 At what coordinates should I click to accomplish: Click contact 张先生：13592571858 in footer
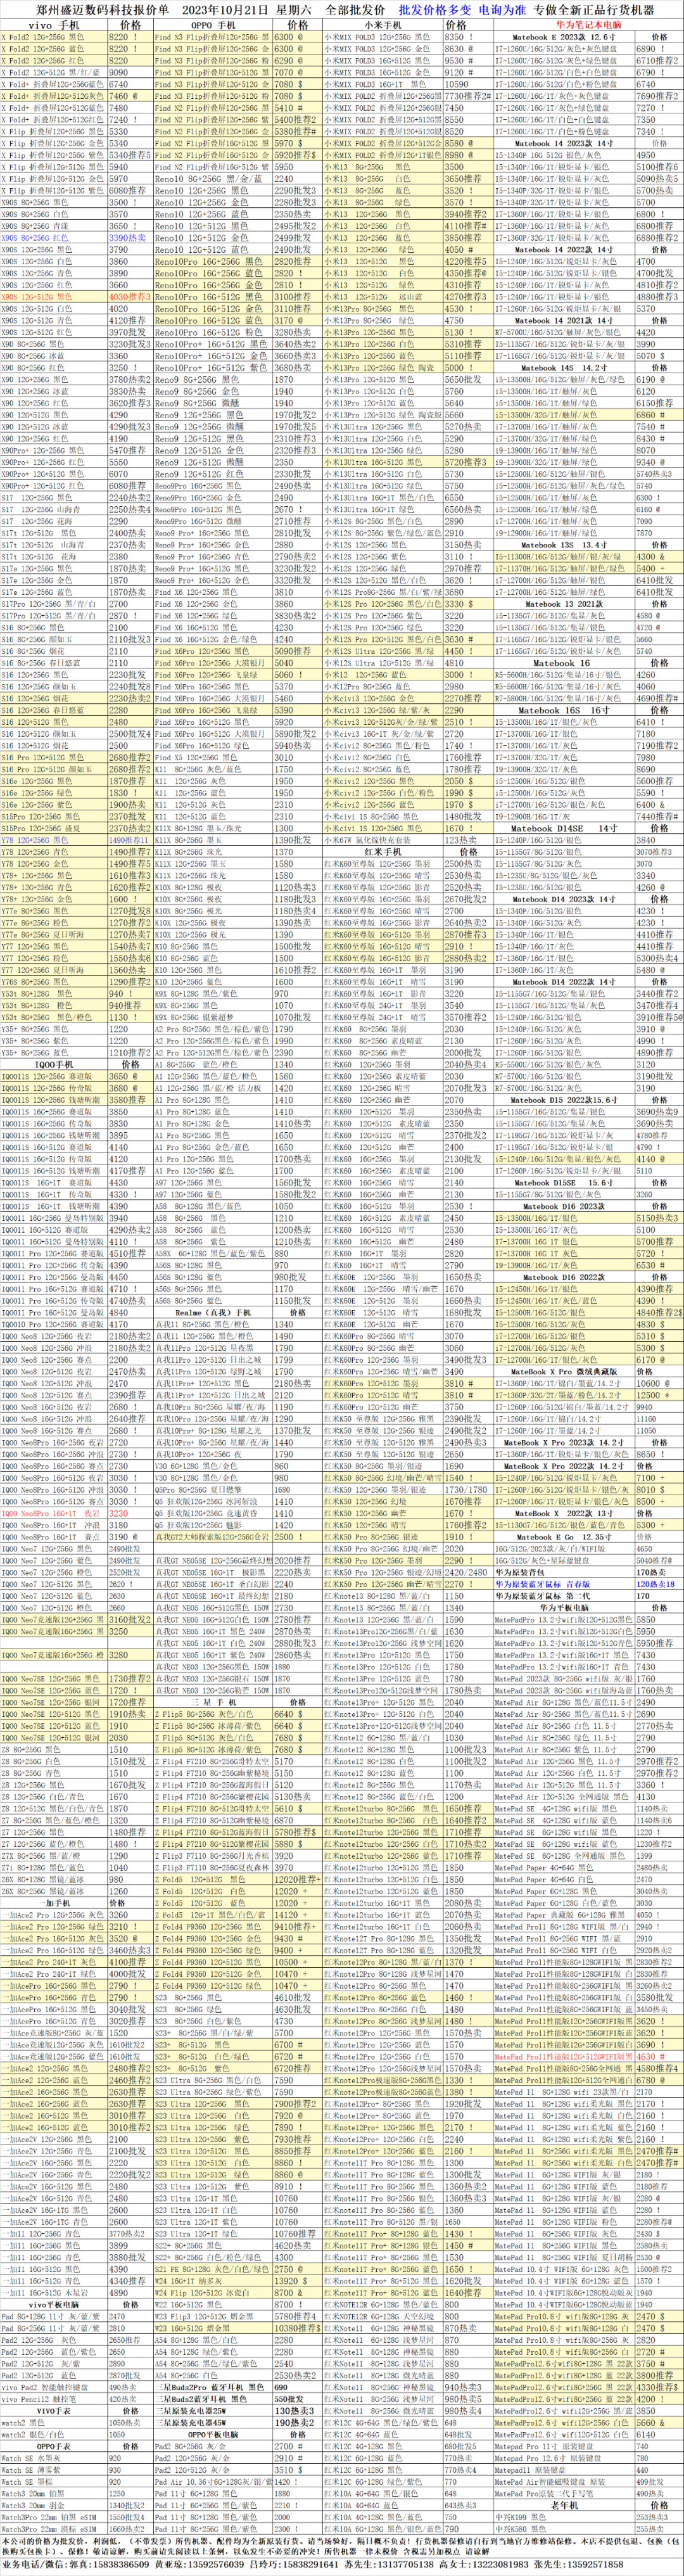pyautogui.click(x=579, y=2566)
